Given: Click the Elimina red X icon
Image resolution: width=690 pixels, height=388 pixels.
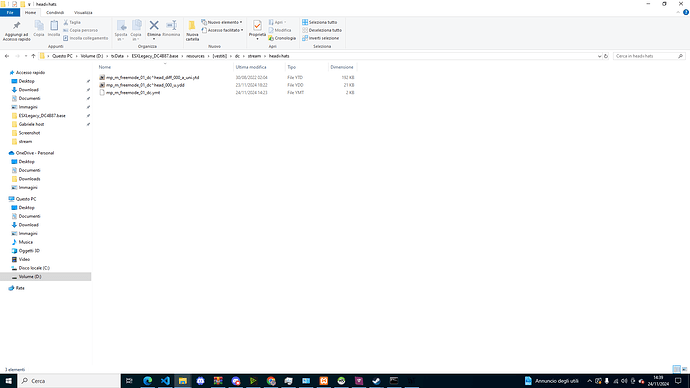Looking at the screenshot, I should [x=154, y=26].
